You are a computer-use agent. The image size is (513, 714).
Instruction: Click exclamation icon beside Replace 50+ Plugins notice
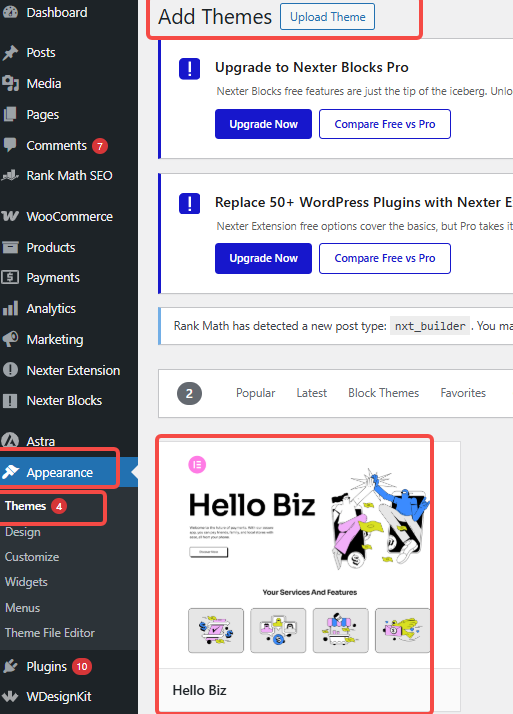click(x=189, y=203)
